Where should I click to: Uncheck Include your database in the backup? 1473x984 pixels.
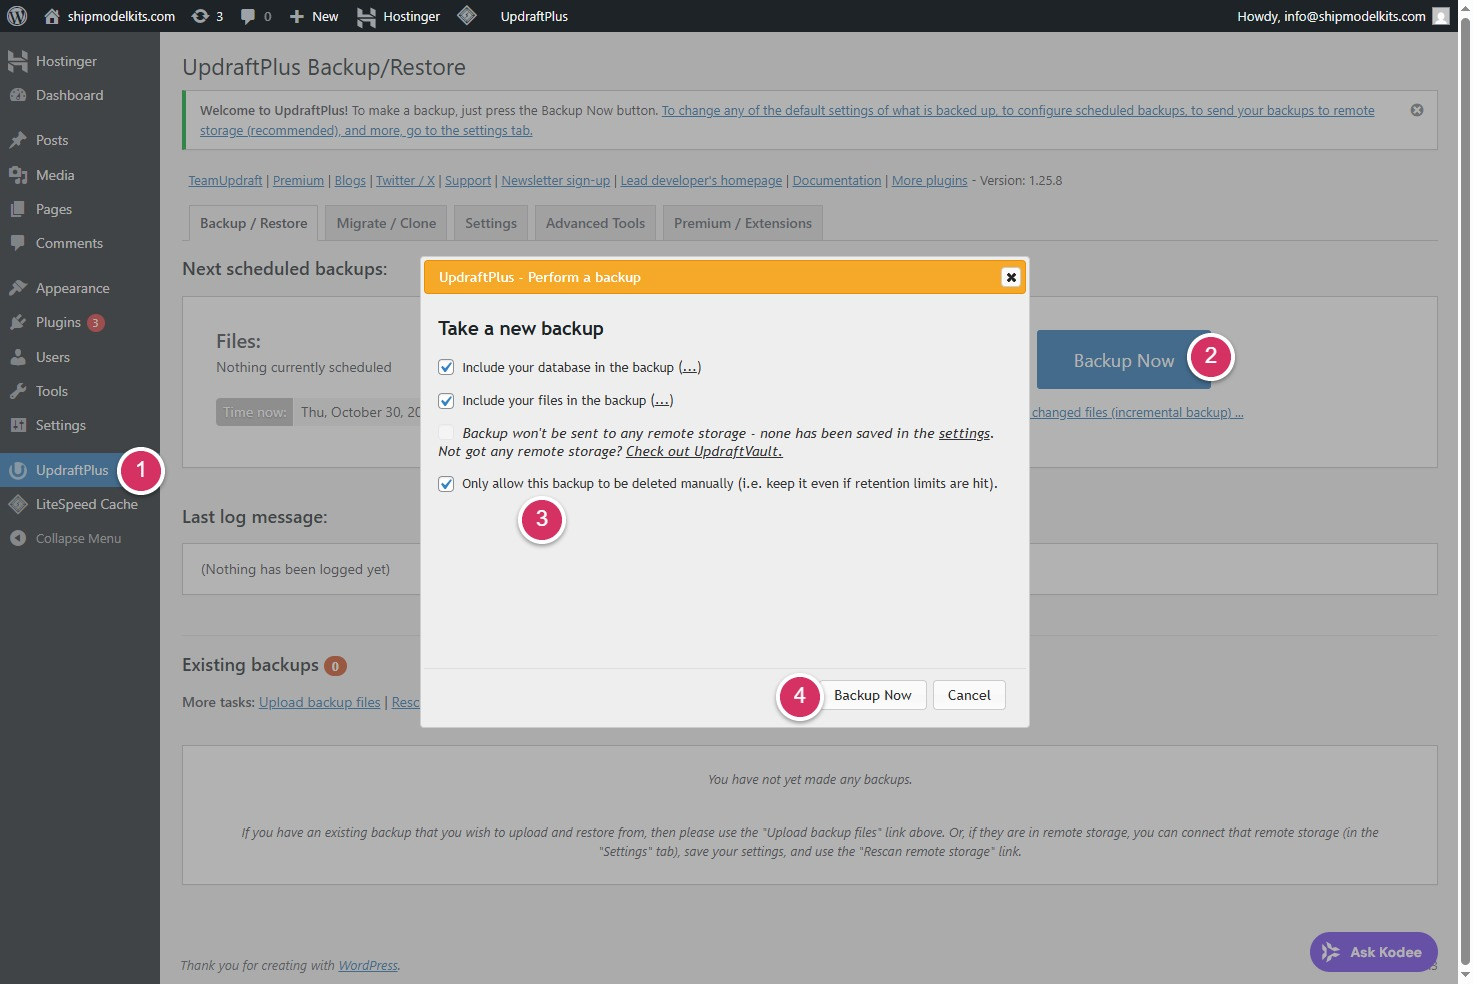446,367
